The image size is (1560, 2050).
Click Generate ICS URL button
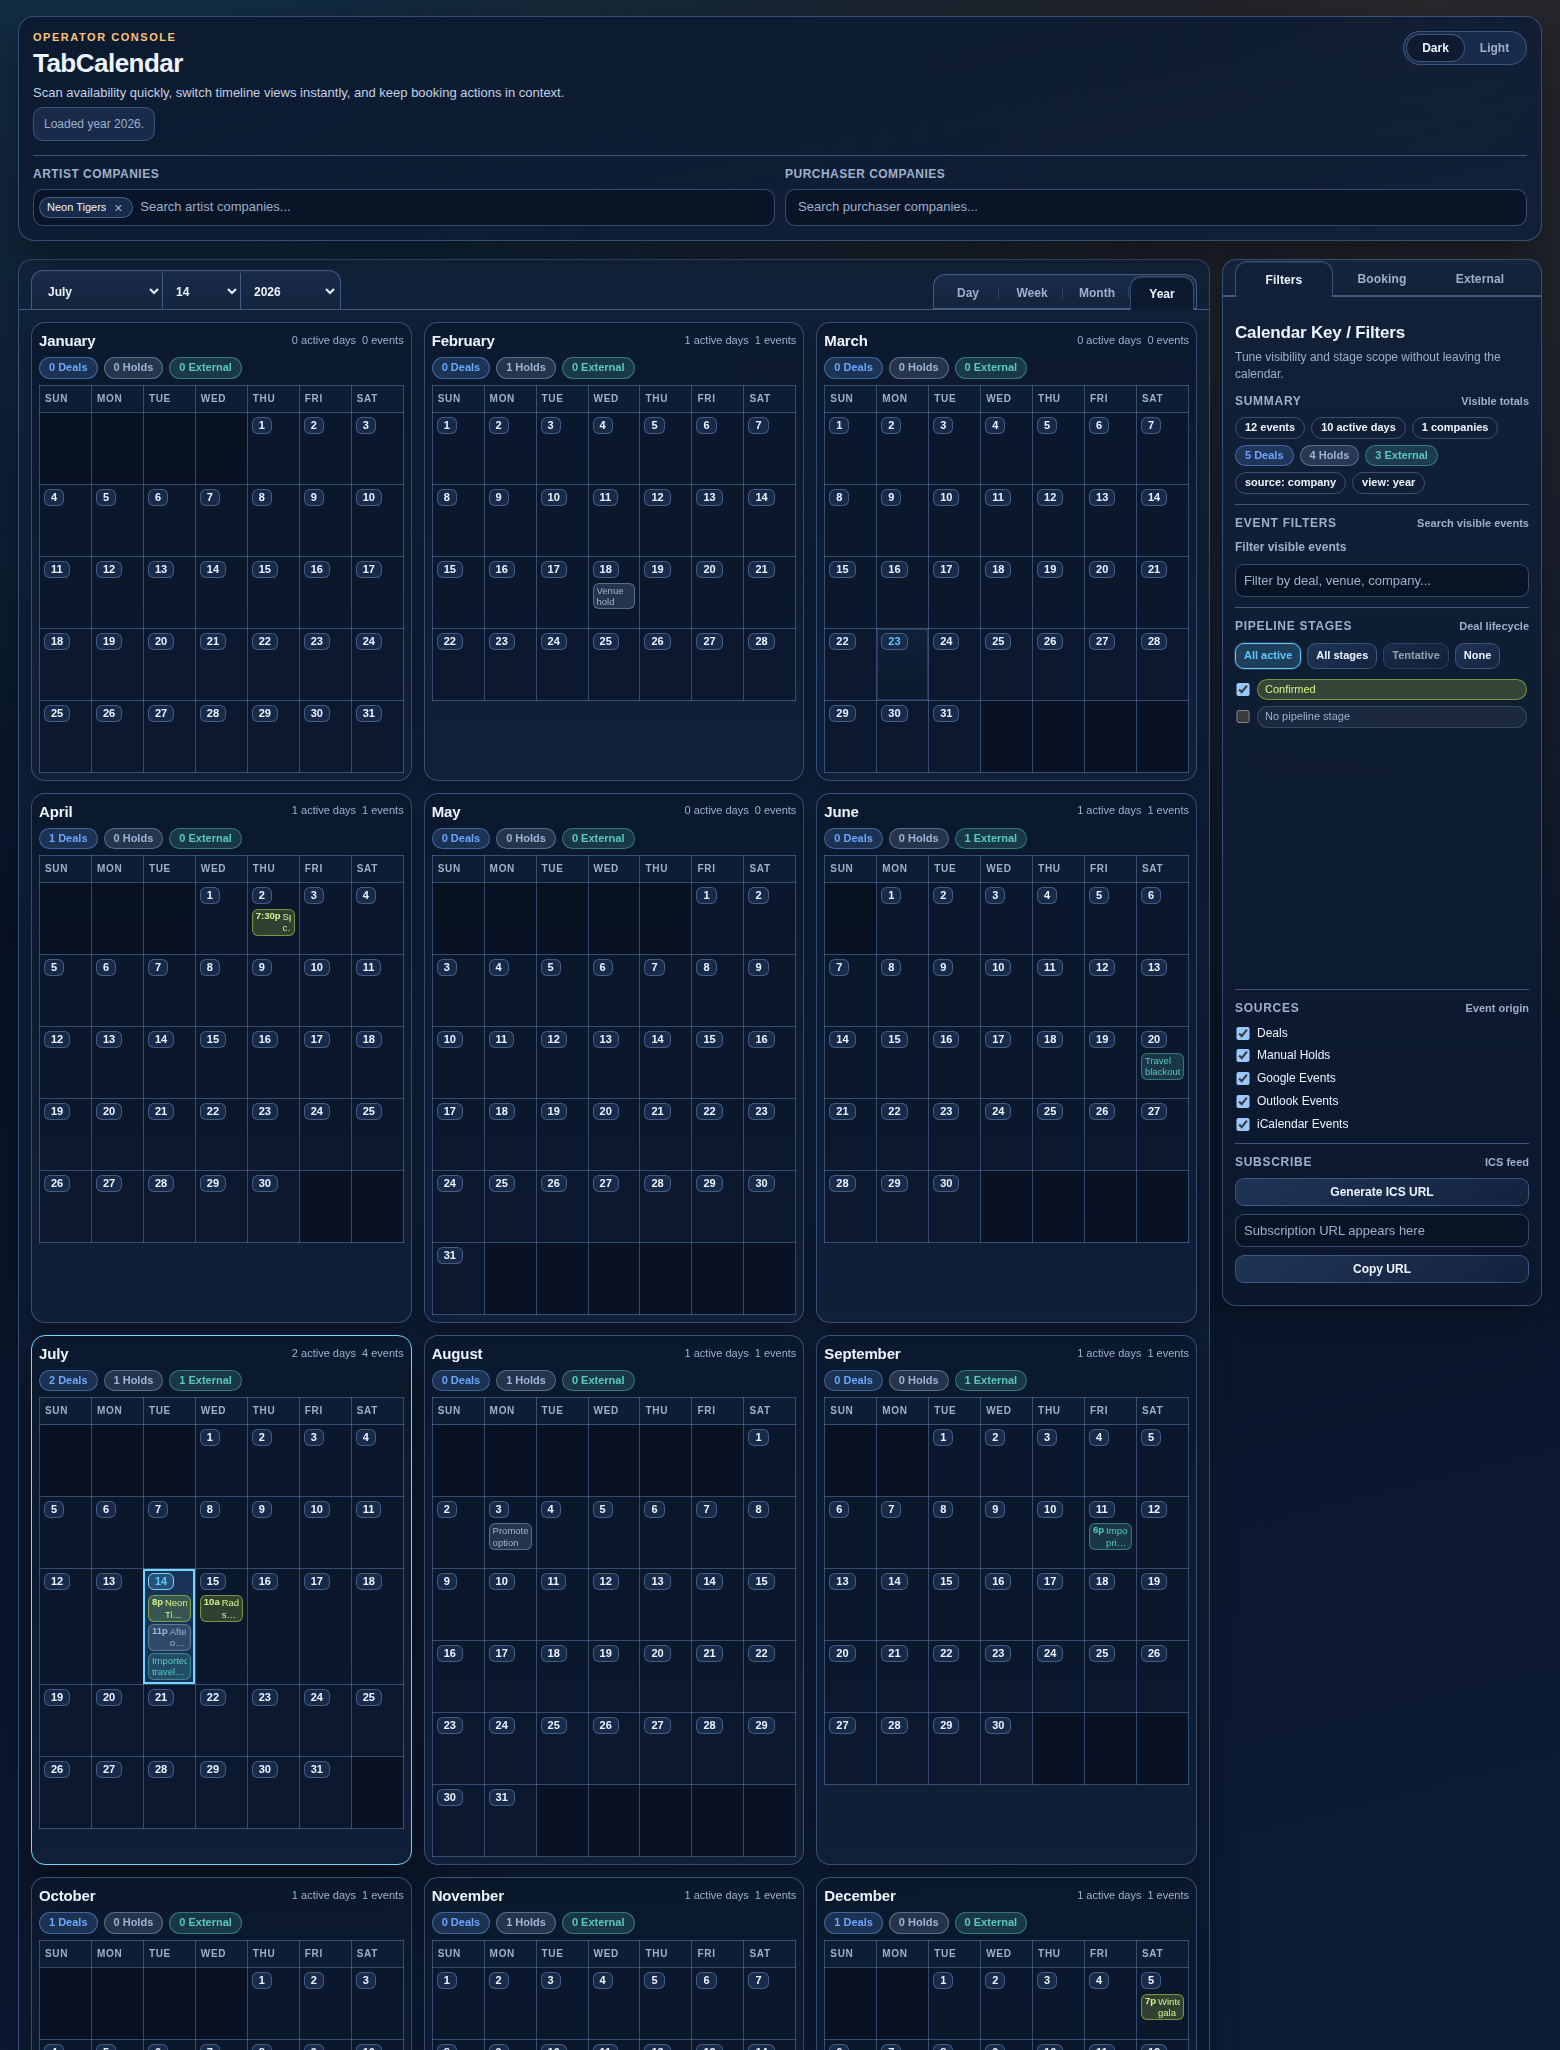(x=1381, y=1192)
